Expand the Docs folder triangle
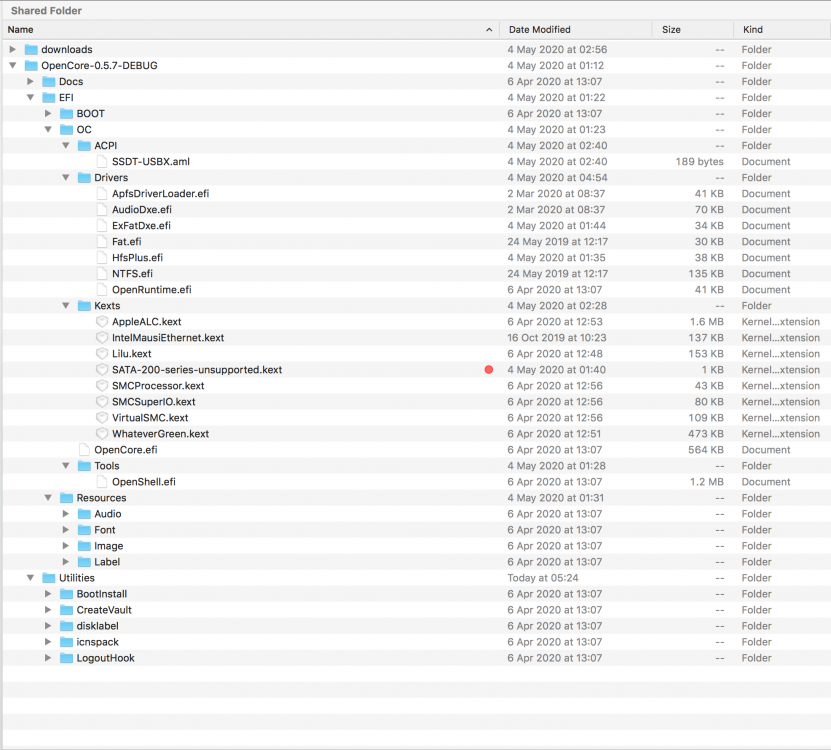This screenshot has width=831, height=750. coord(30,81)
